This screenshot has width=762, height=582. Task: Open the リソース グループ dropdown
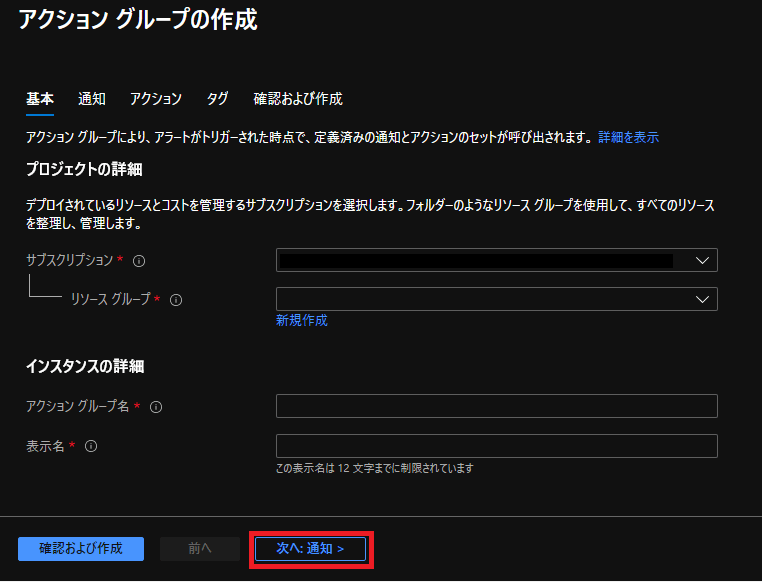click(497, 299)
